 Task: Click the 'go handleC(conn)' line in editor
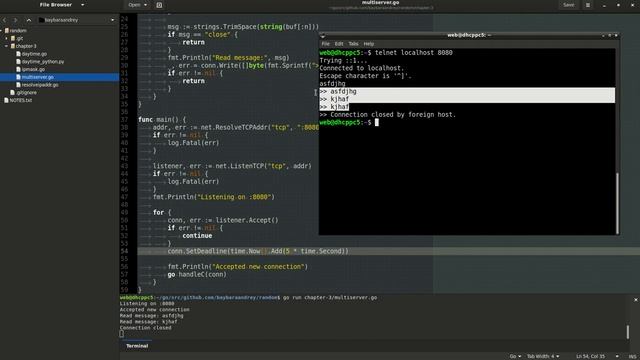click(x=197, y=275)
